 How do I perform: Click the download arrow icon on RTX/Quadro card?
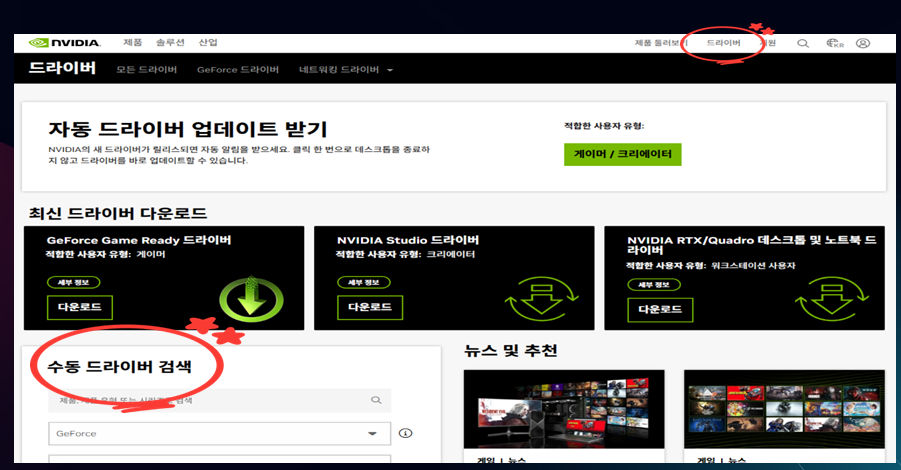(x=831, y=299)
